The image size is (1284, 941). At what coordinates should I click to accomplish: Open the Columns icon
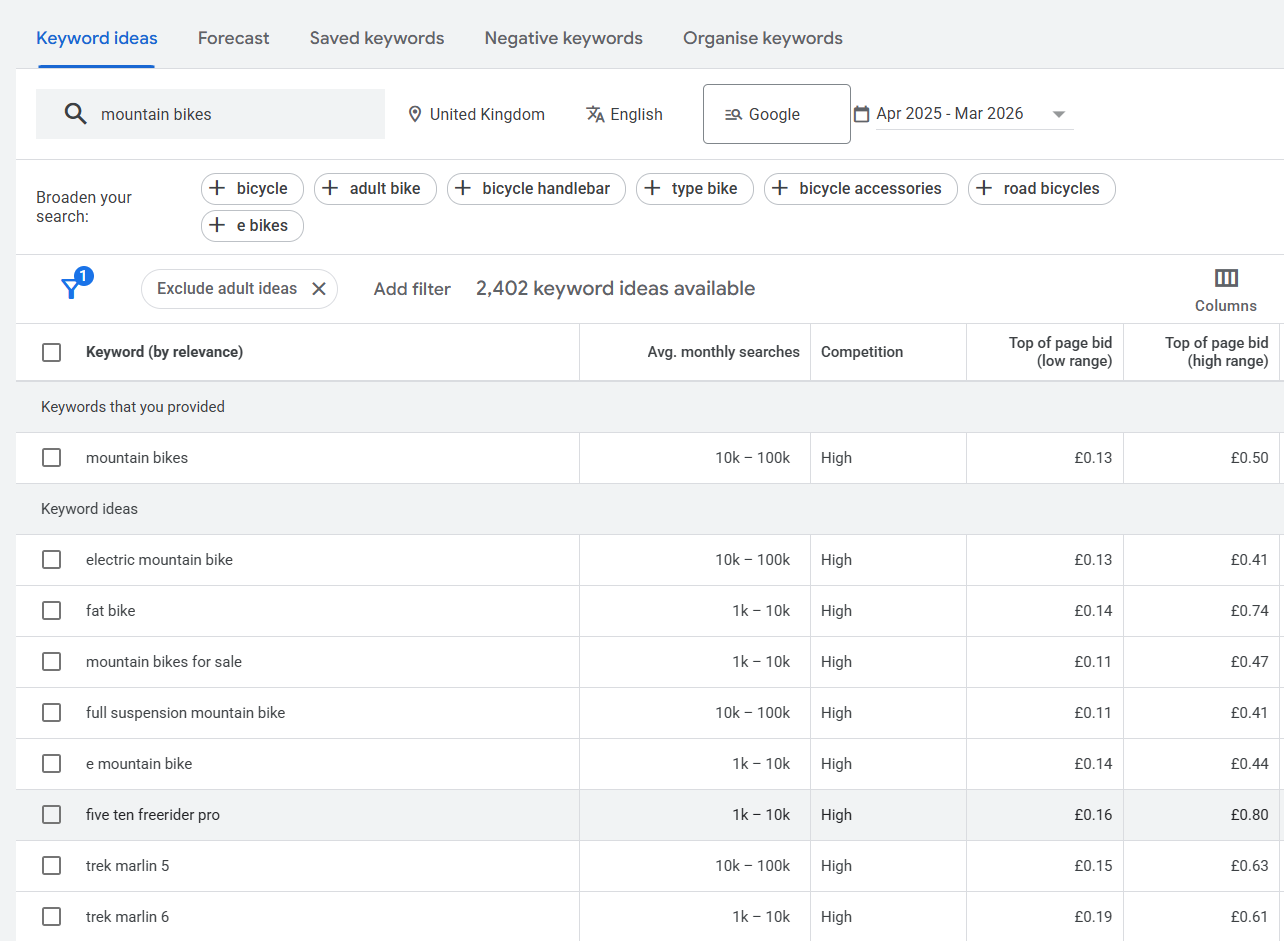click(x=1226, y=278)
